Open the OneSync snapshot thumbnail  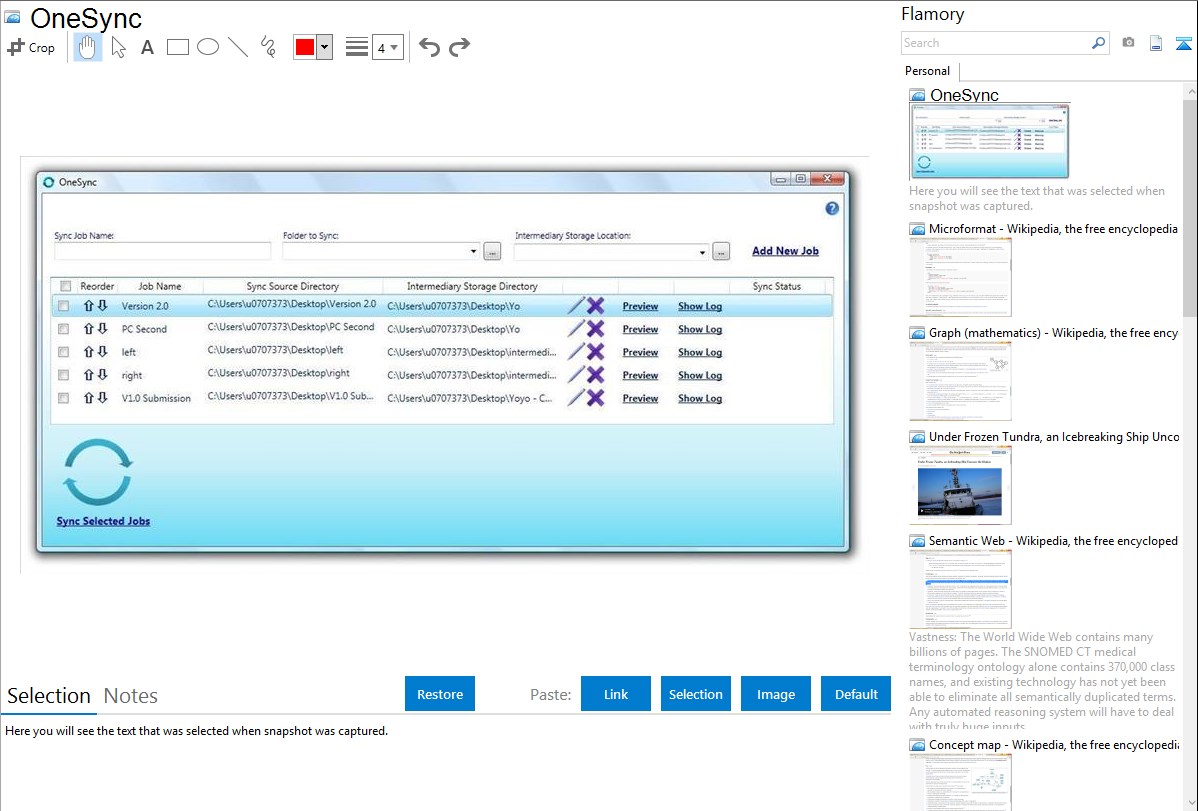coord(989,141)
